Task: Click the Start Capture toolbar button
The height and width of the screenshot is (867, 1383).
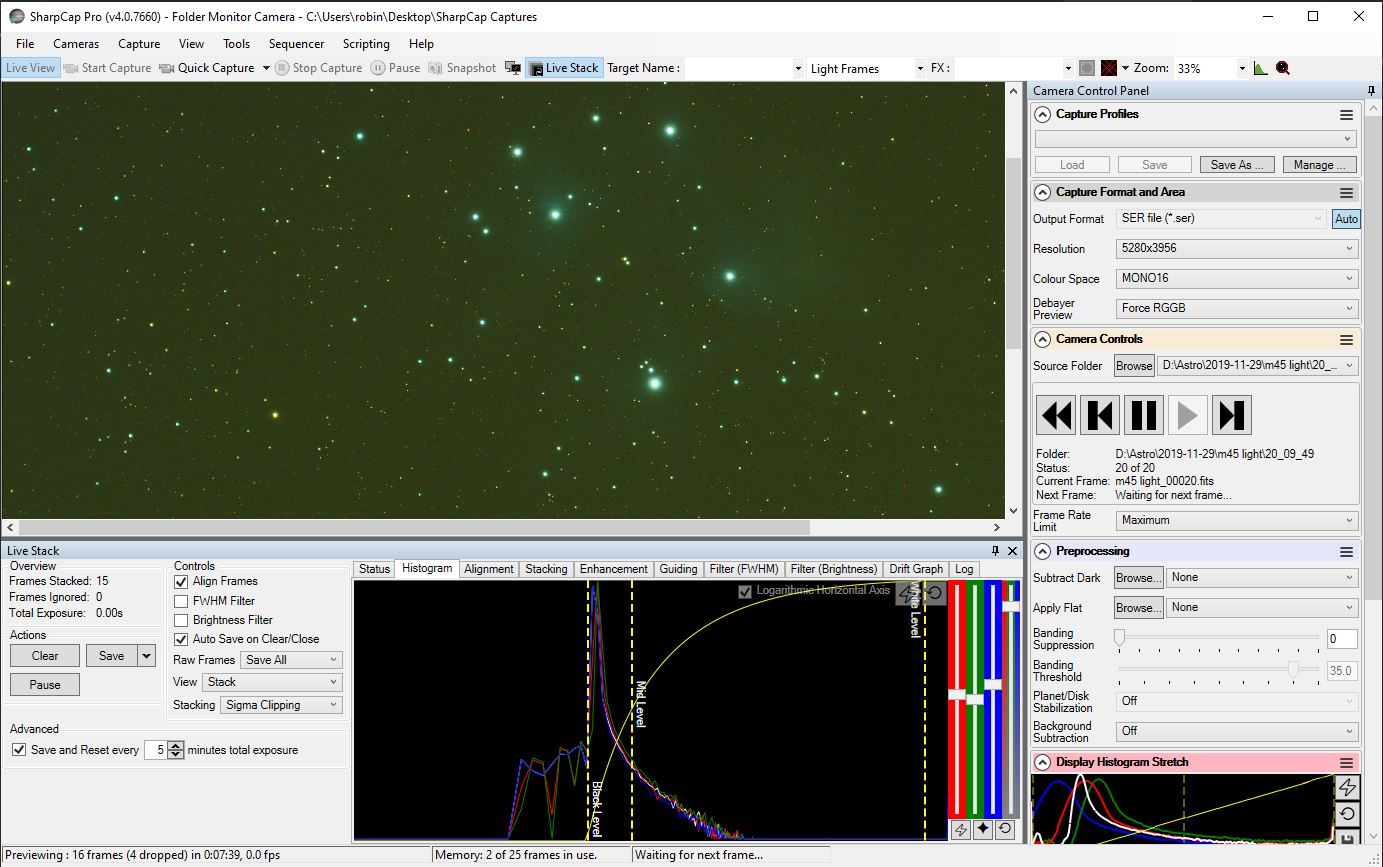Action: pyautogui.click(x=107, y=68)
